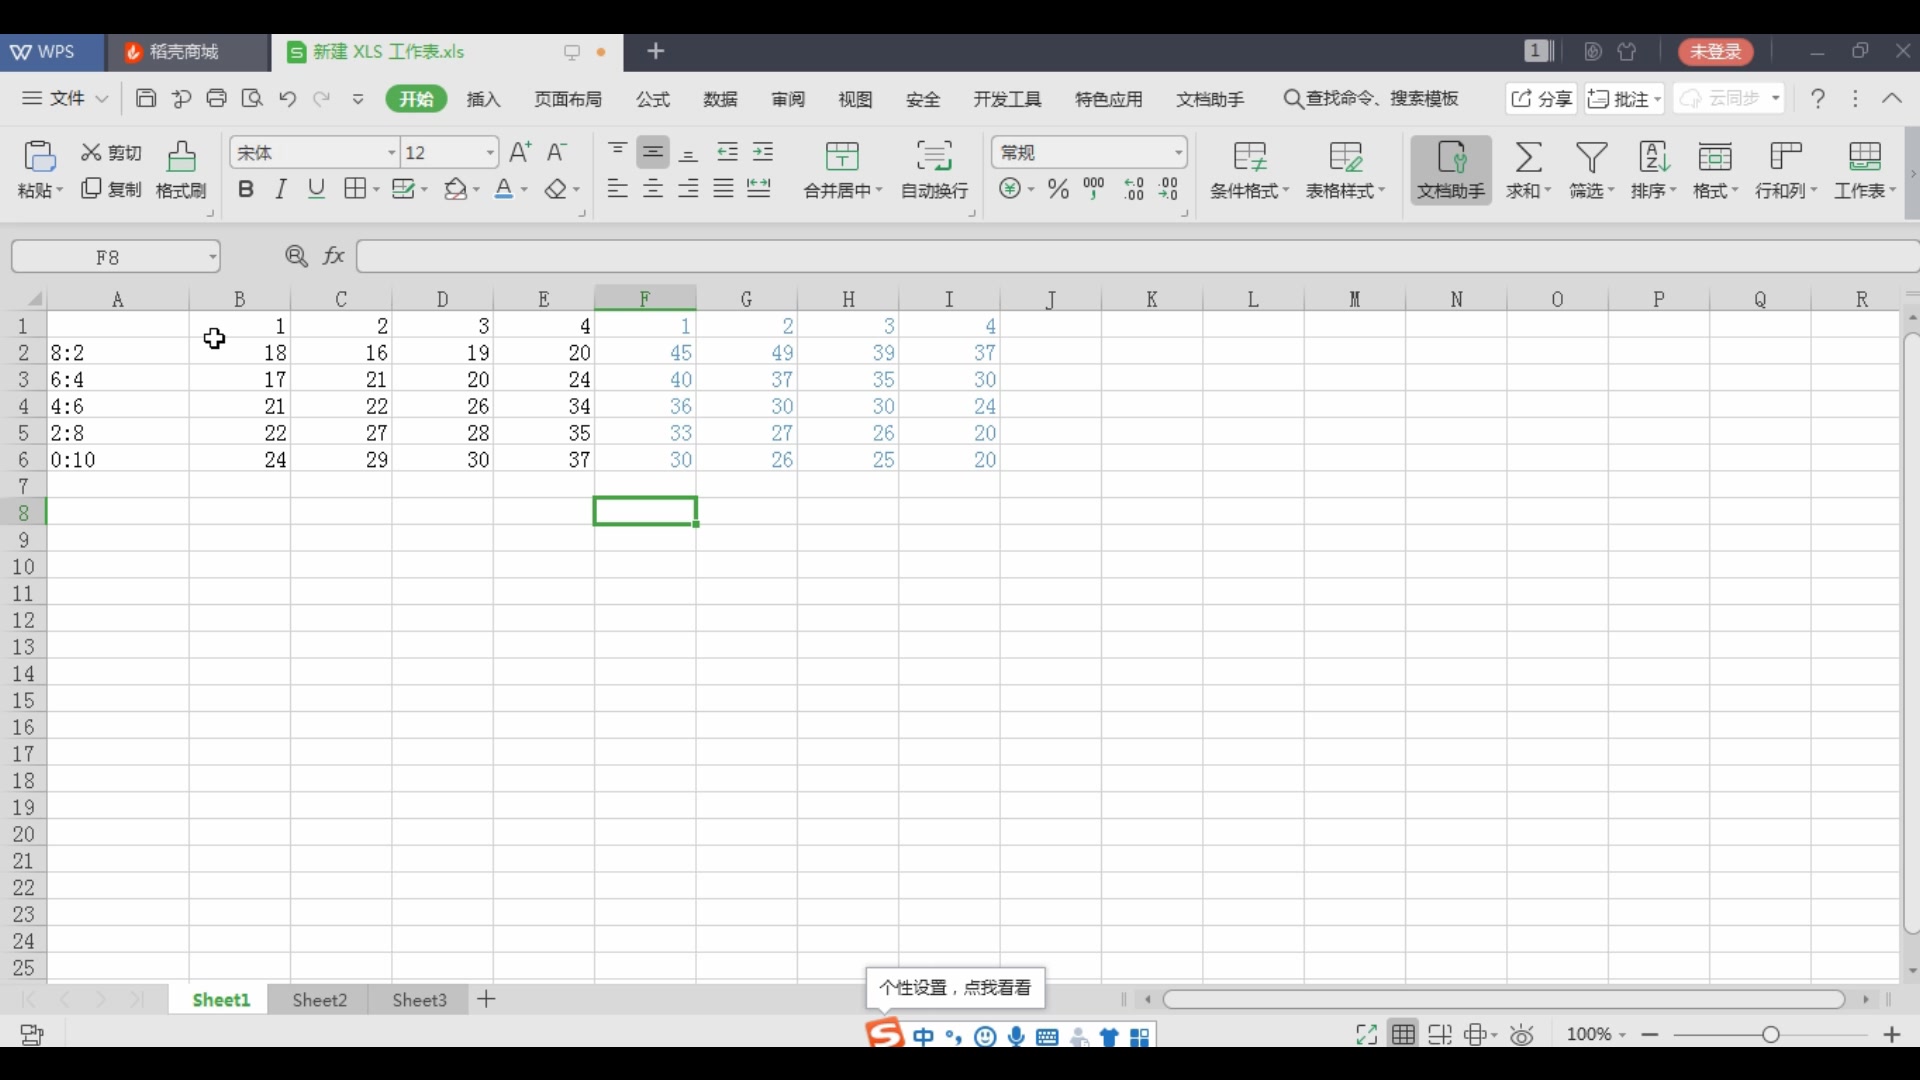Click the percent style icon
1920x1080 pixels.
coord(1058,189)
